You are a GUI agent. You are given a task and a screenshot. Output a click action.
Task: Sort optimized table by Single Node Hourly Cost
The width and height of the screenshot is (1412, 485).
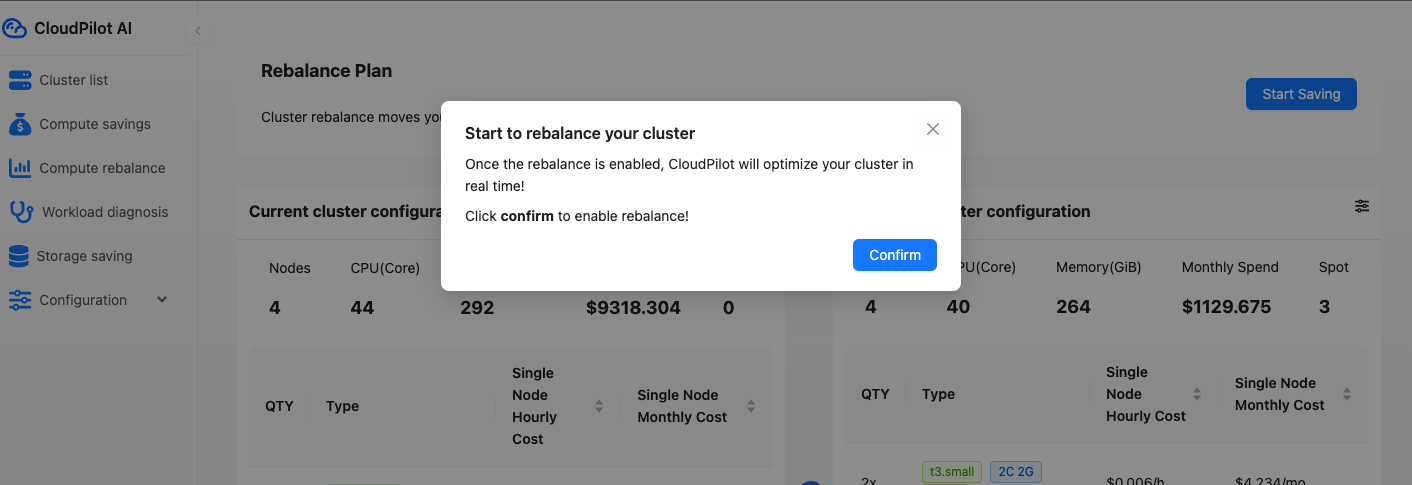click(x=1197, y=394)
